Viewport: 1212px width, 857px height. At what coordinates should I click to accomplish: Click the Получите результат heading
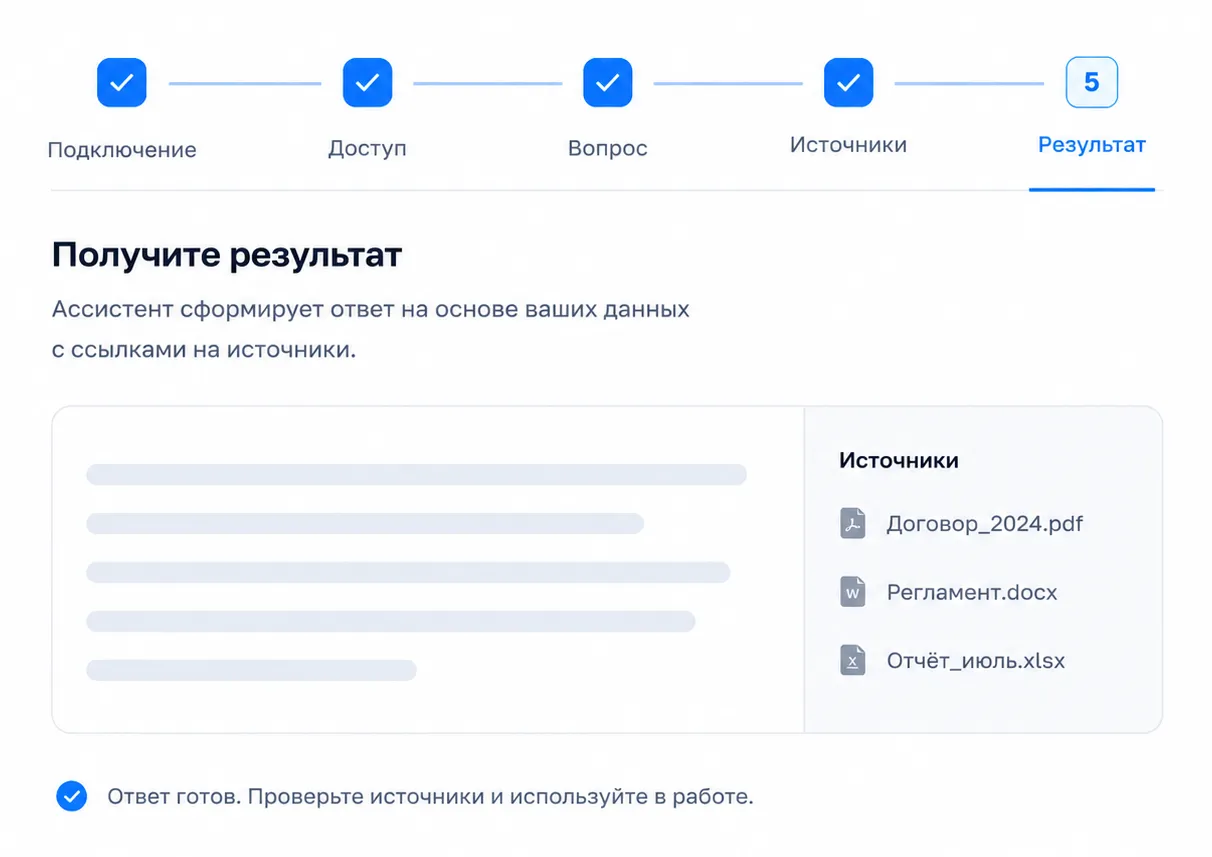(227, 256)
